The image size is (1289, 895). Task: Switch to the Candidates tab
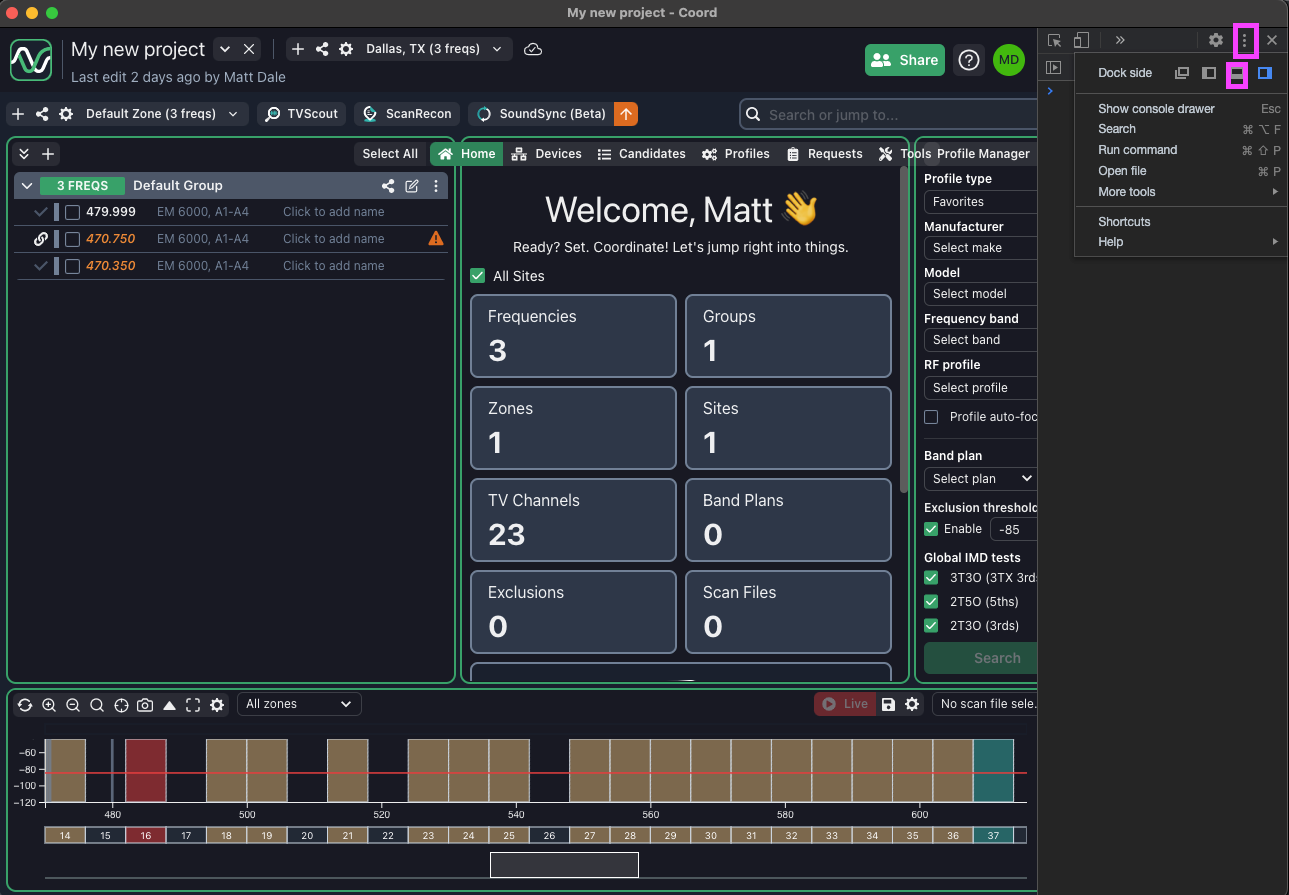coord(641,154)
